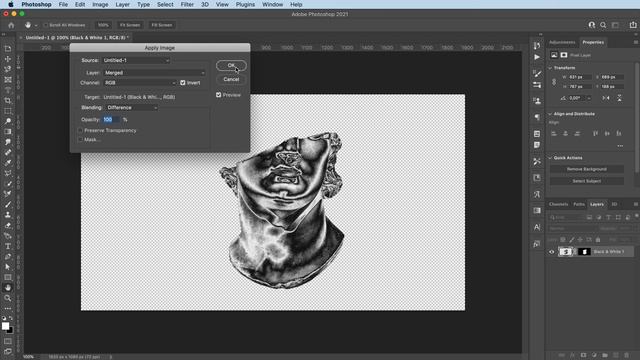Click the new group folder icon
Image resolution: width=640 pixels, height=360 pixels.
pos(605,356)
